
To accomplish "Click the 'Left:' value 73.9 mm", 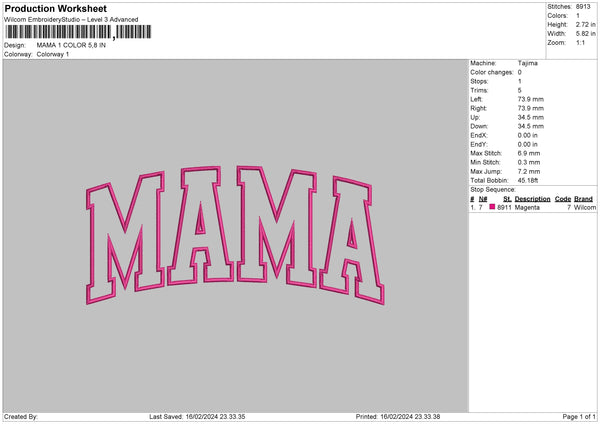I will click(x=531, y=99).
